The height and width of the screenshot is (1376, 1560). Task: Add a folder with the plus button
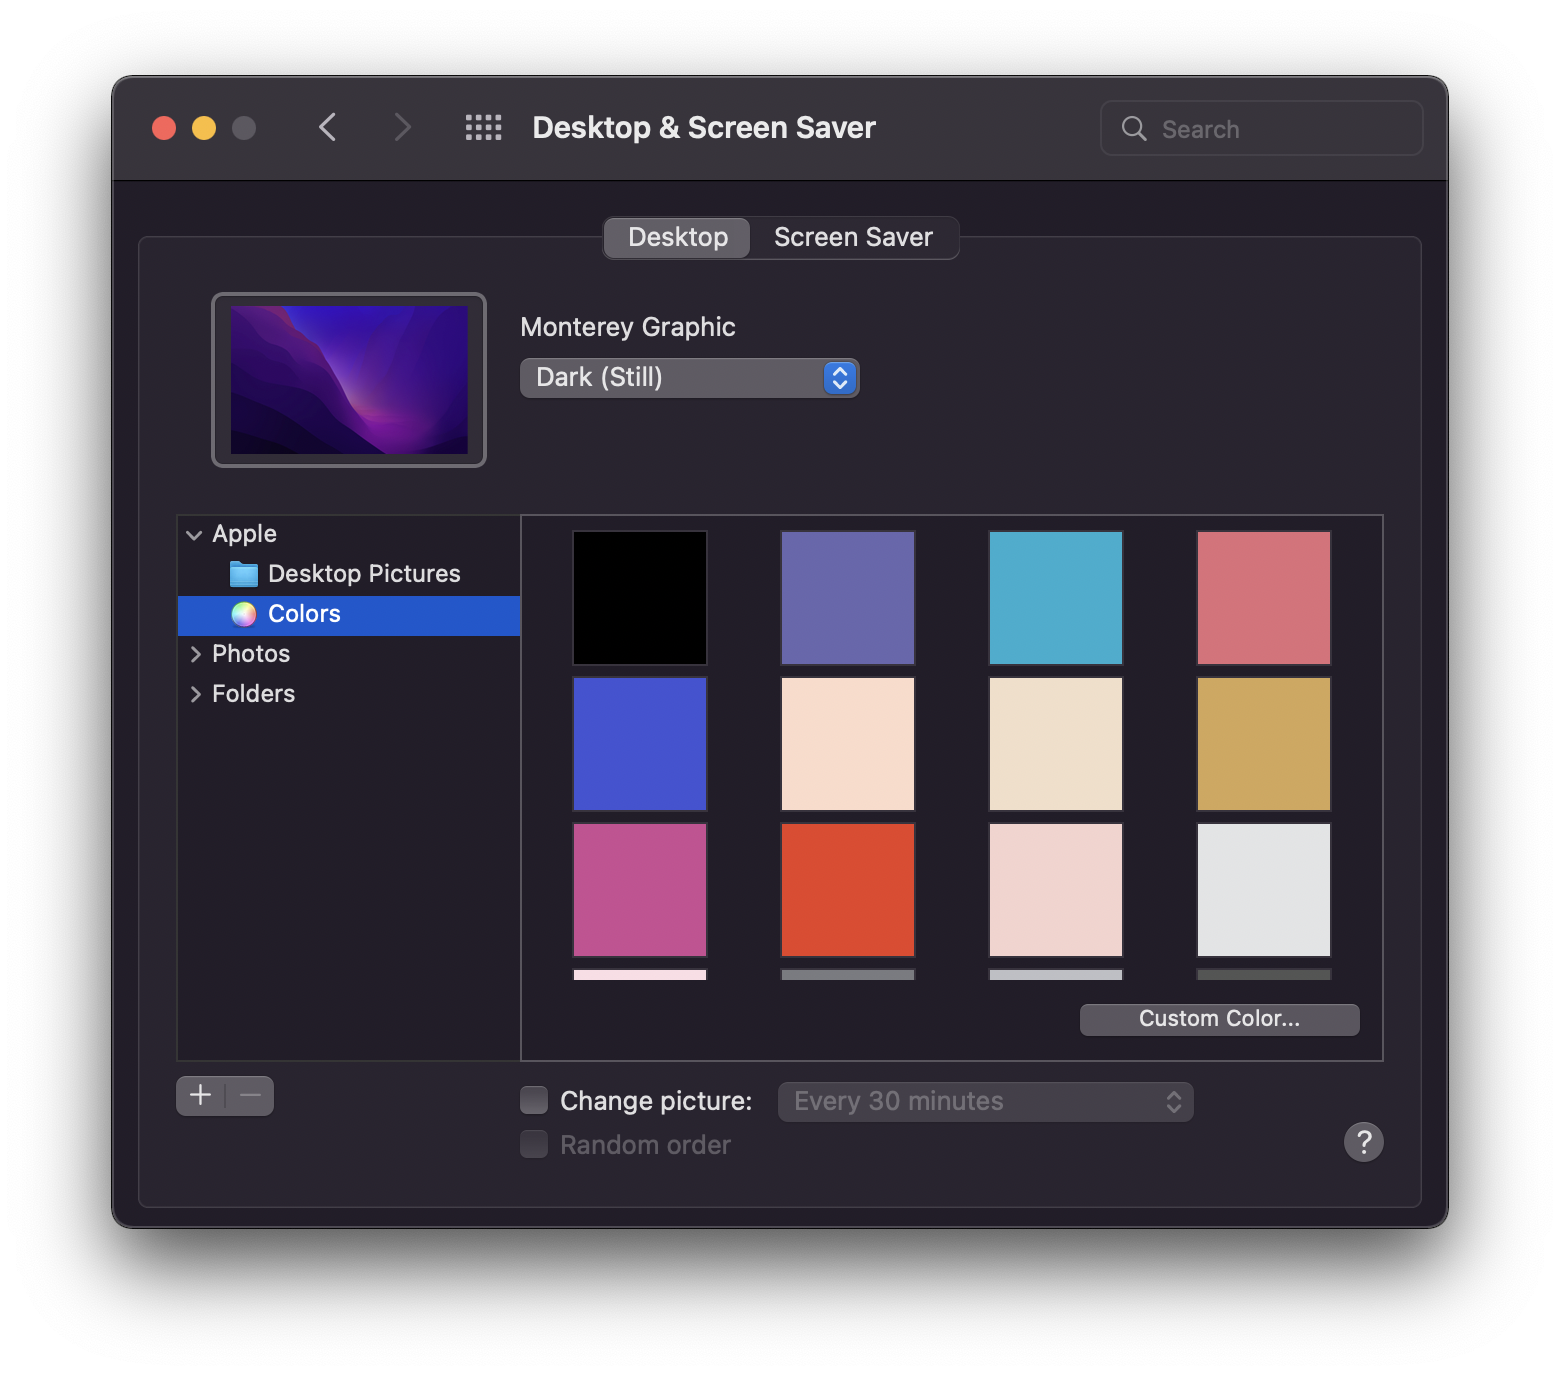click(201, 1095)
